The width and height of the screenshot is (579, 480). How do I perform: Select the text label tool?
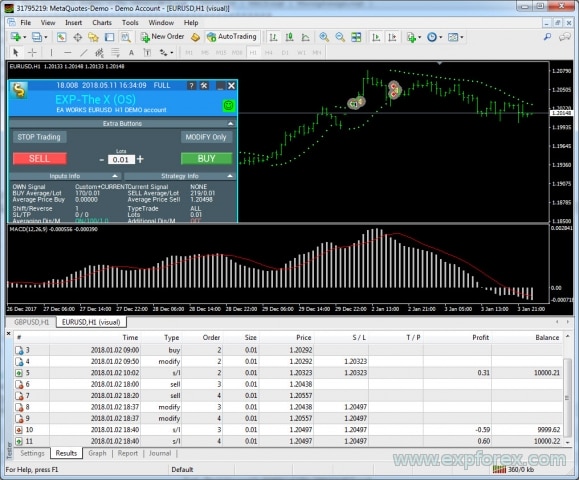click(x=147, y=52)
